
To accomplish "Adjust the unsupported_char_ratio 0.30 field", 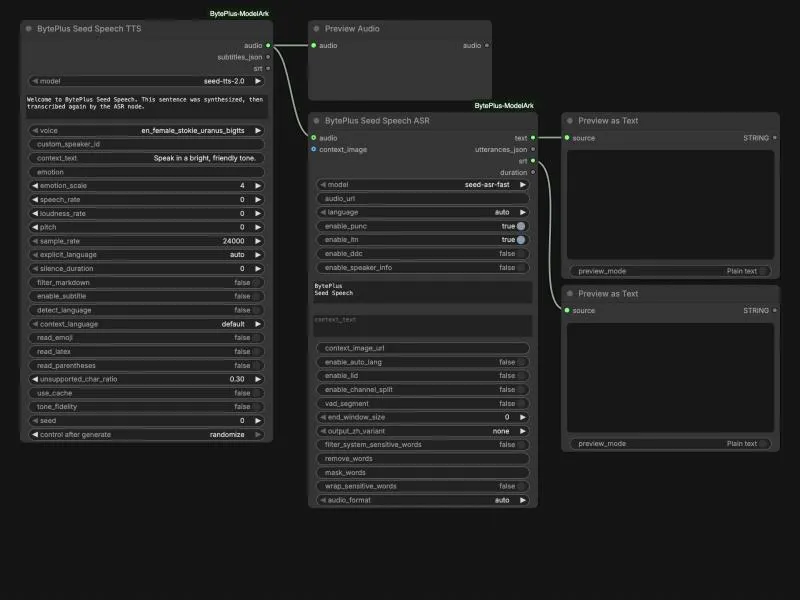I will pos(146,379).
